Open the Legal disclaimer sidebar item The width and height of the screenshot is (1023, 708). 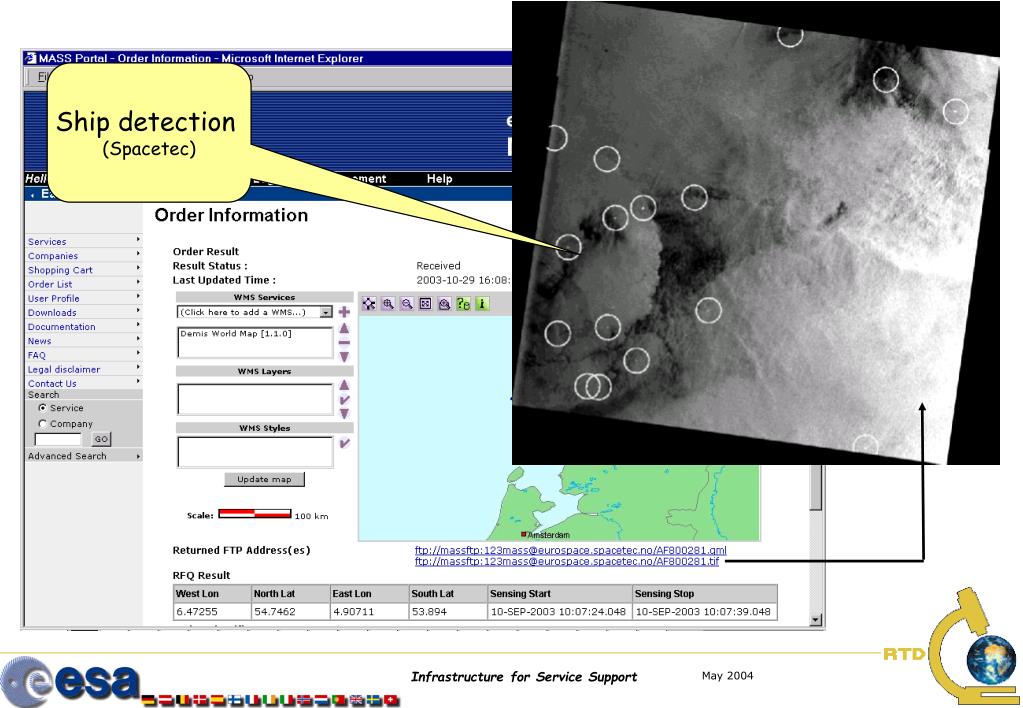click(x=64, y=369)
